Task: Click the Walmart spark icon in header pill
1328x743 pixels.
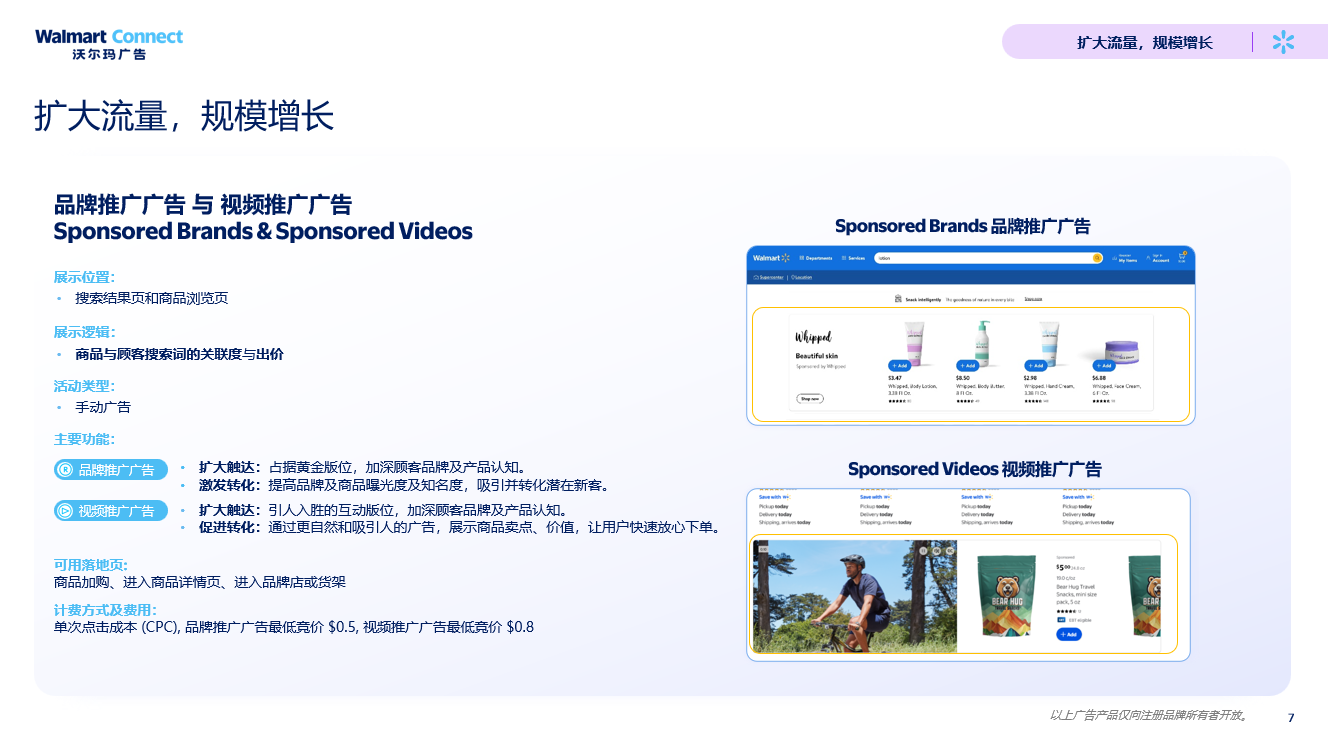Action: (1283, 42)
